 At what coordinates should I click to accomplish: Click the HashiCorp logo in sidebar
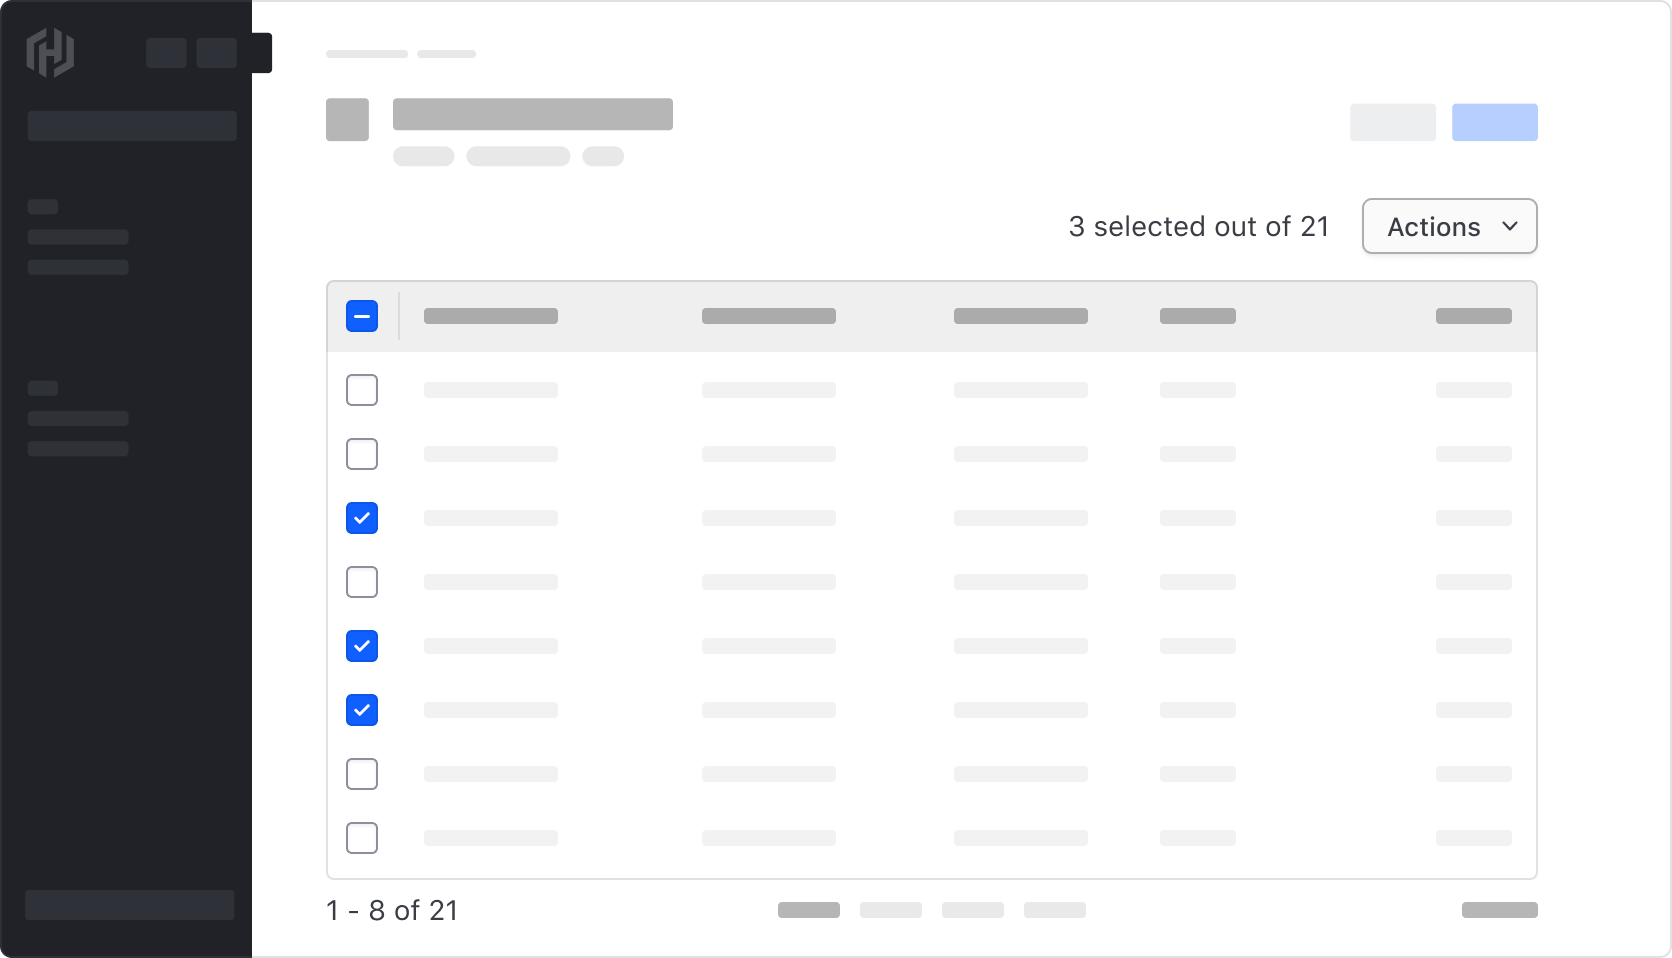click(x=50, y=53)
